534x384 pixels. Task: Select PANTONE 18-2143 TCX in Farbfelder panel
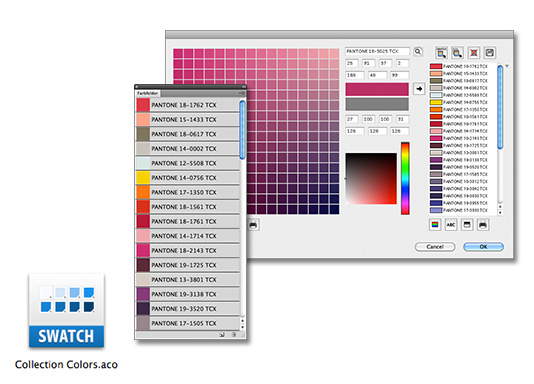[x=188, y=251]
